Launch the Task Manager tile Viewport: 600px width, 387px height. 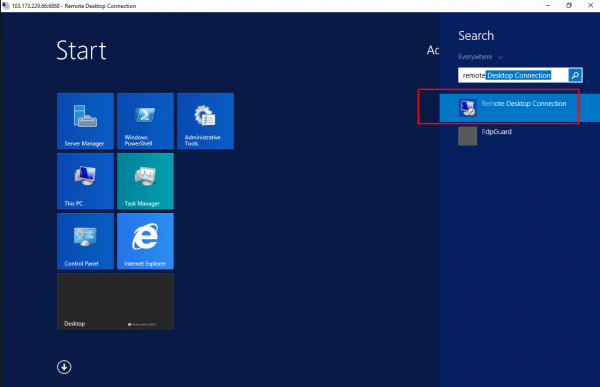coord(145,181)
